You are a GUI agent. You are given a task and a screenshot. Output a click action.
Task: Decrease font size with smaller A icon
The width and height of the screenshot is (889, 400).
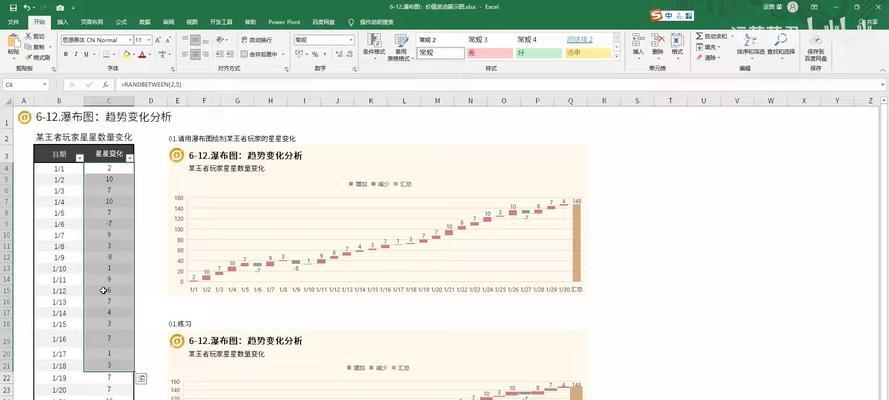tap(169, 40)
